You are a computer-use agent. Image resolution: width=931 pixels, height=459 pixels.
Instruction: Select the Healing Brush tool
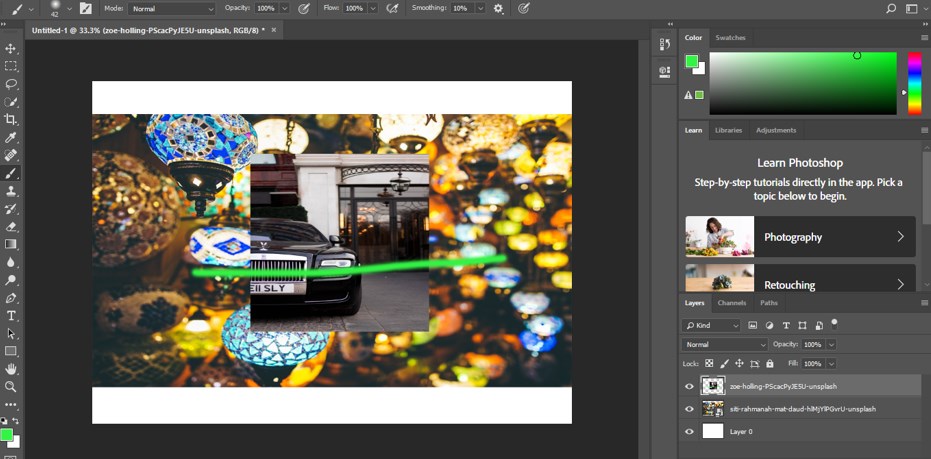point(10,156)
